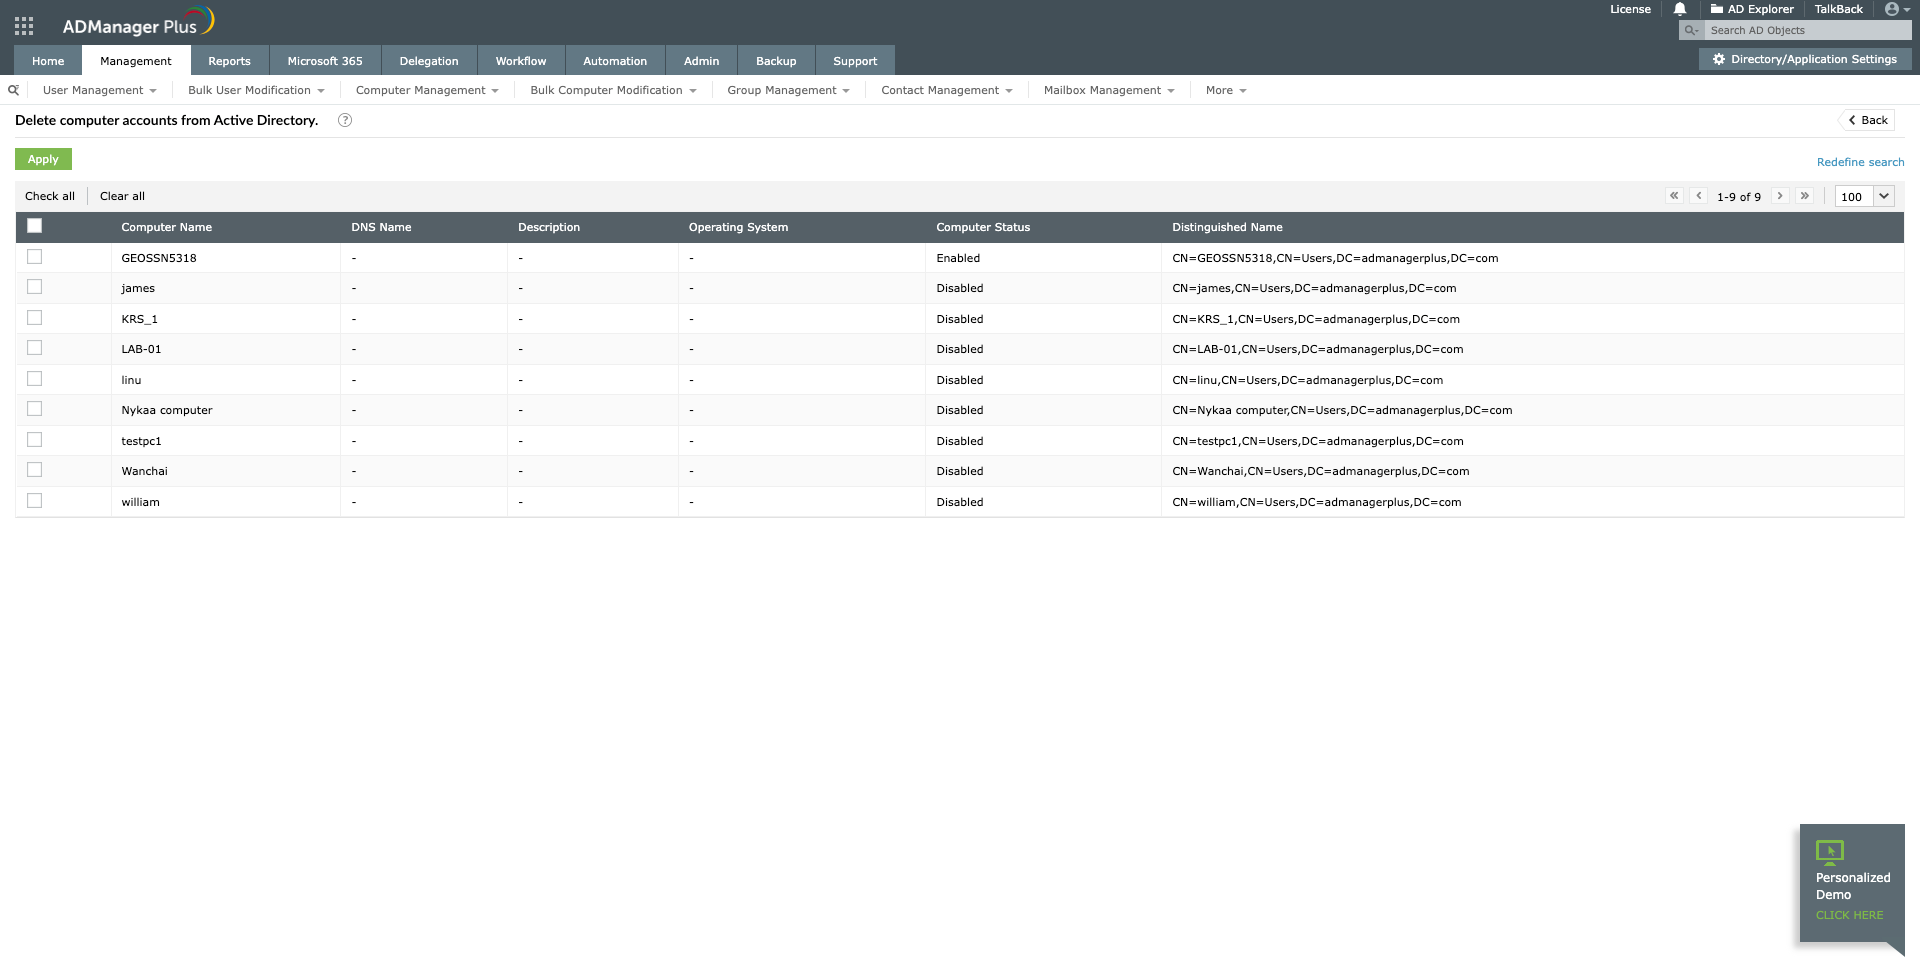This screenshot has width=1920, height=963.
Task: Check the testpc1 row checkbox
Action: (x=34, y=440)
